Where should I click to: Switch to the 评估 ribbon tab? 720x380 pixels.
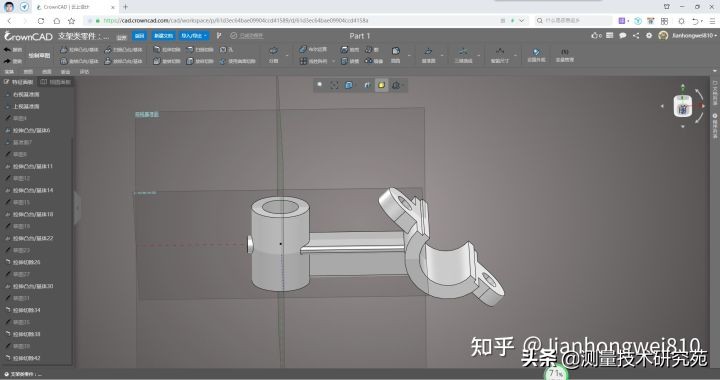click(x=84, y=72)
